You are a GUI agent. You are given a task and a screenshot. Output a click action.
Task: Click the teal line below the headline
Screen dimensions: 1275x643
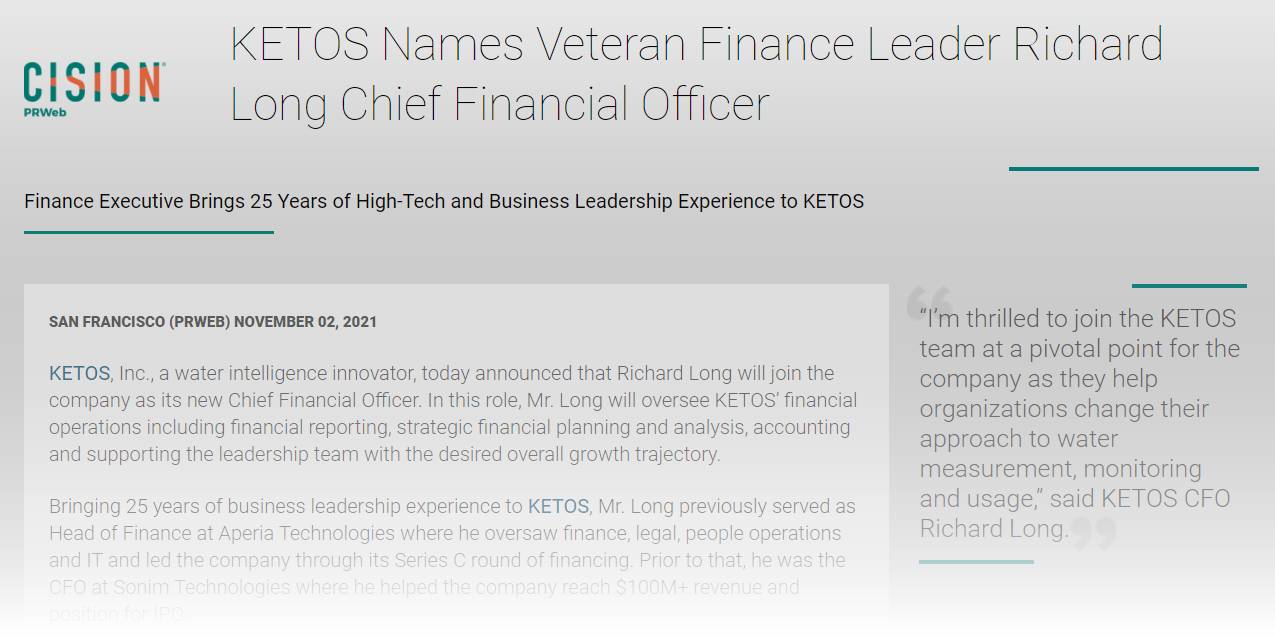tap(1133, 169)
